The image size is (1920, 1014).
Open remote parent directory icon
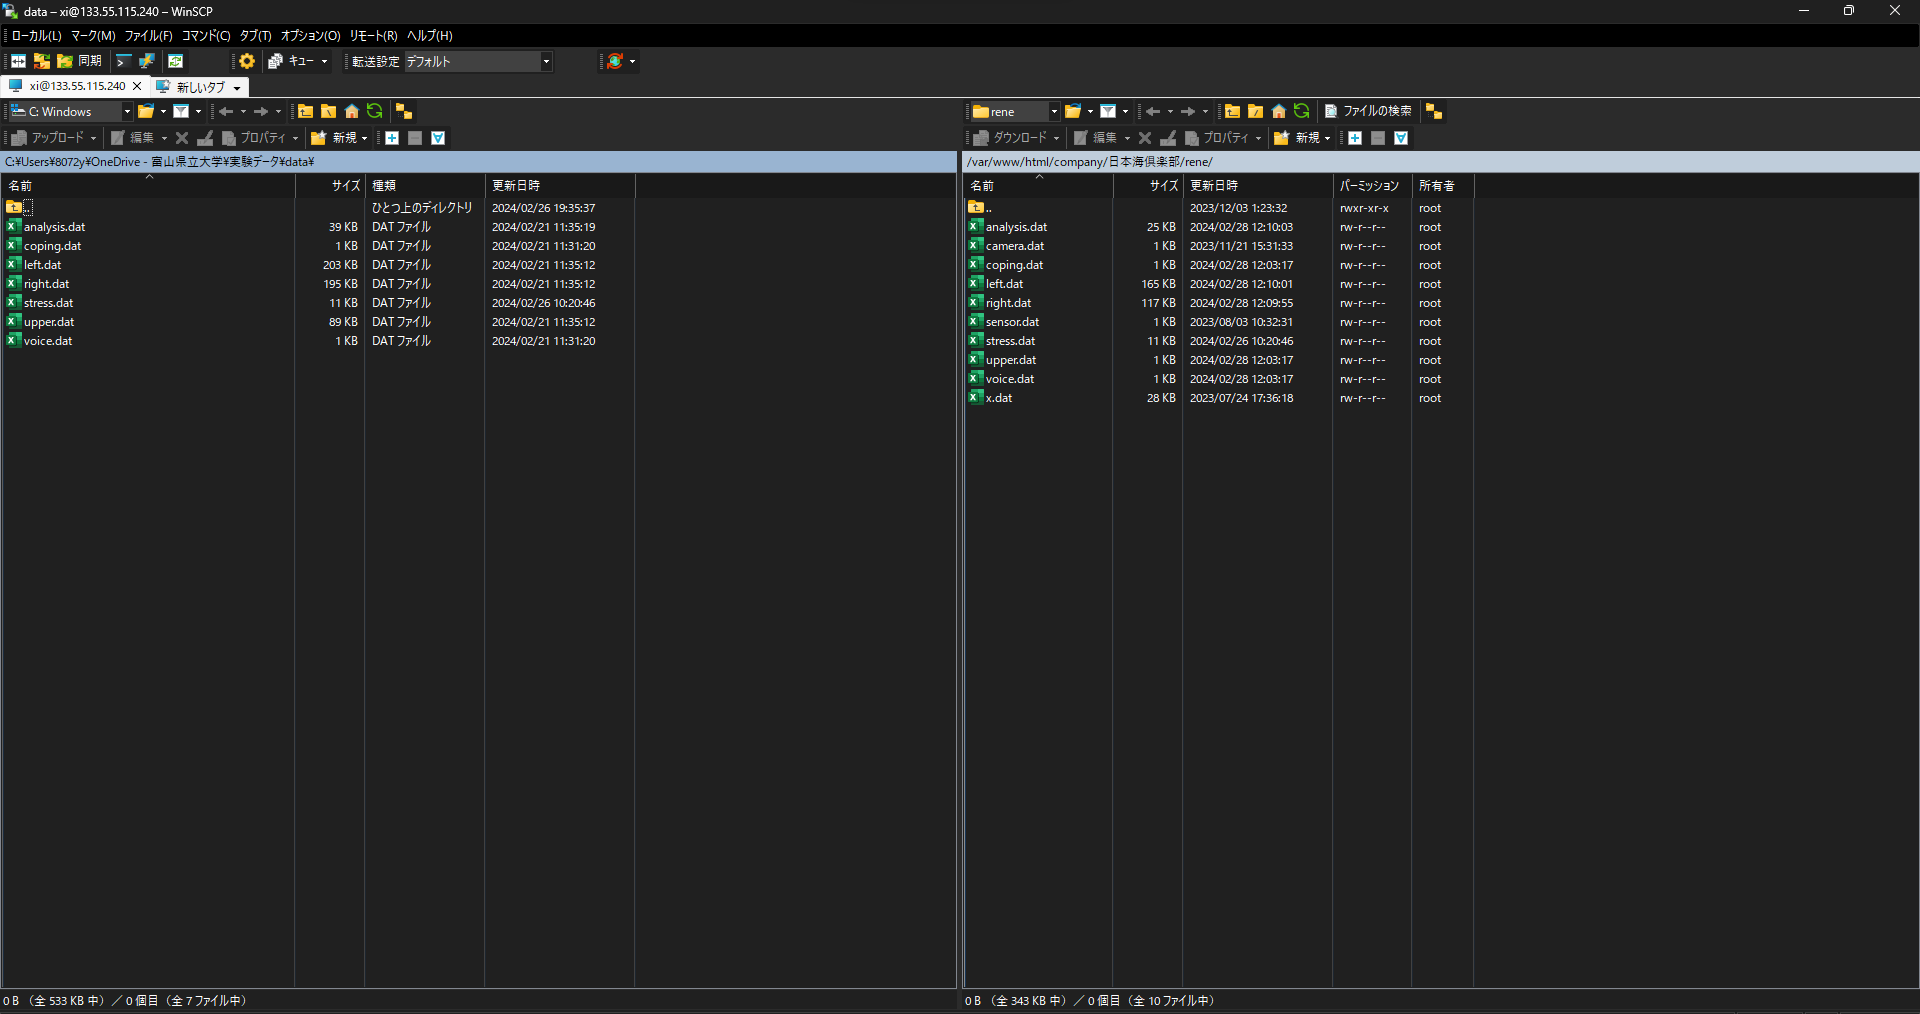click(x=1232, y=111)
